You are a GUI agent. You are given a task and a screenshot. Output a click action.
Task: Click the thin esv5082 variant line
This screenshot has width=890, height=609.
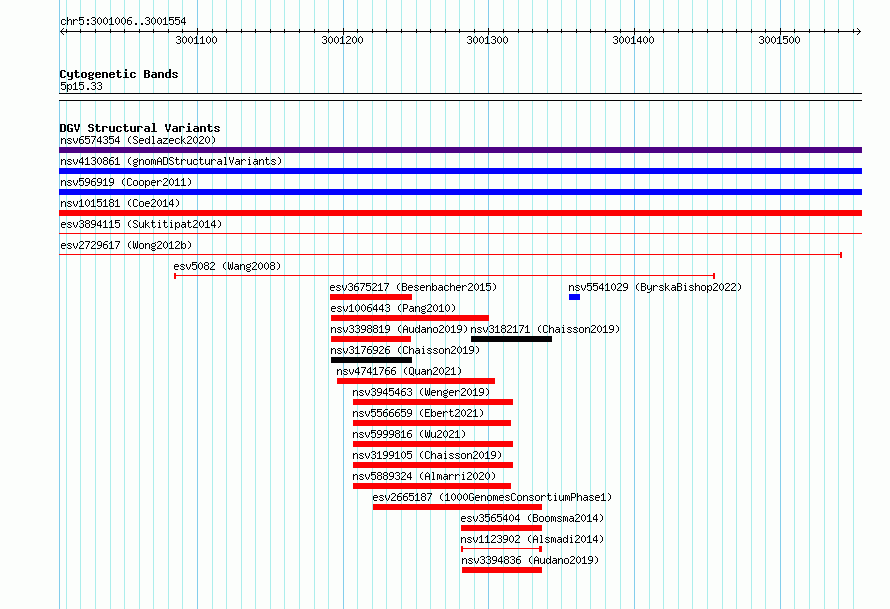(x=444, y=276)
